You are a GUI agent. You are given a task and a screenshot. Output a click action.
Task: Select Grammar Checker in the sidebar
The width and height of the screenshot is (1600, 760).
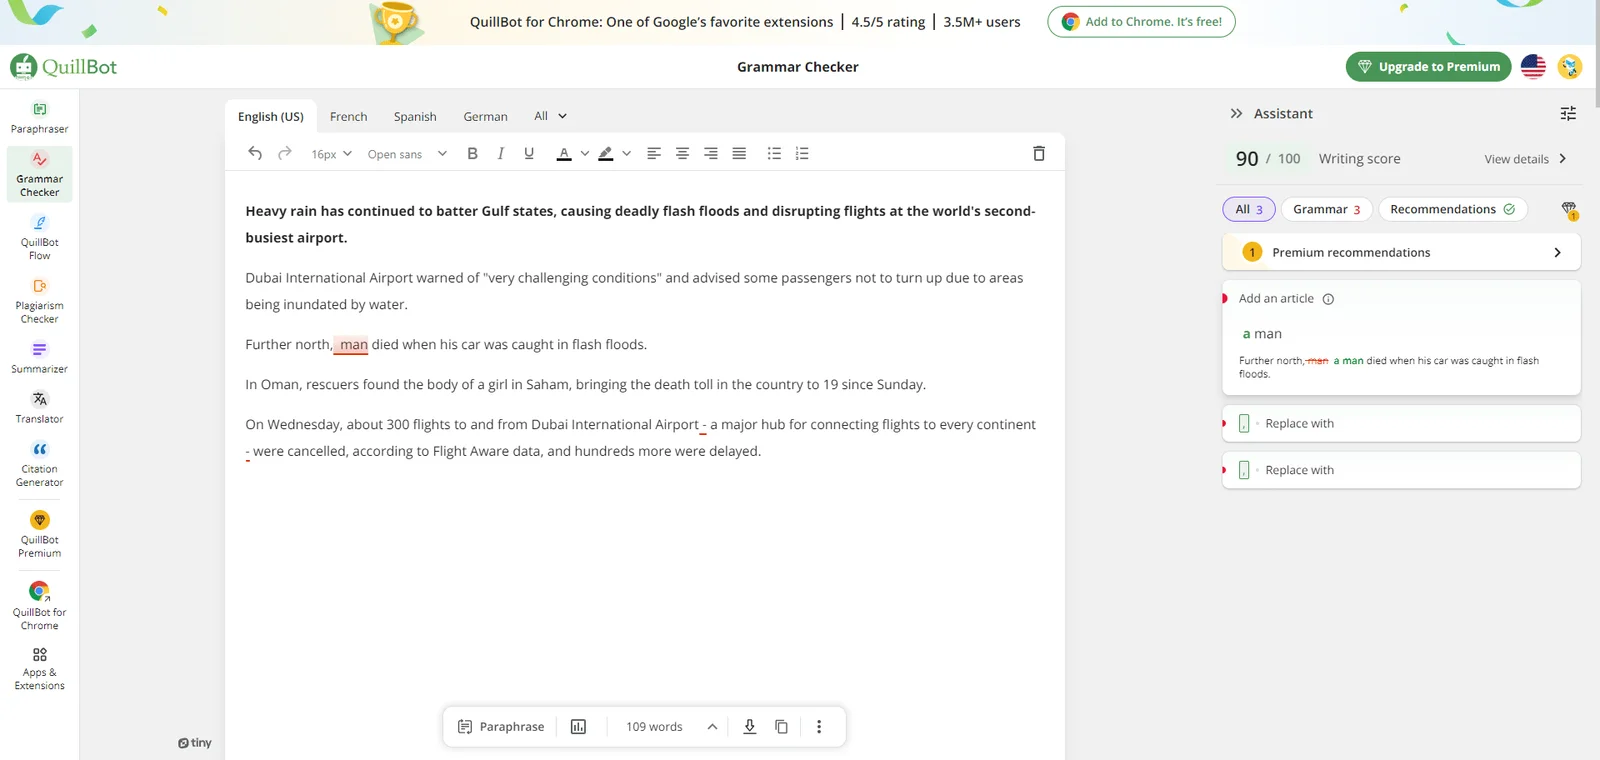[x=40, y=174]
